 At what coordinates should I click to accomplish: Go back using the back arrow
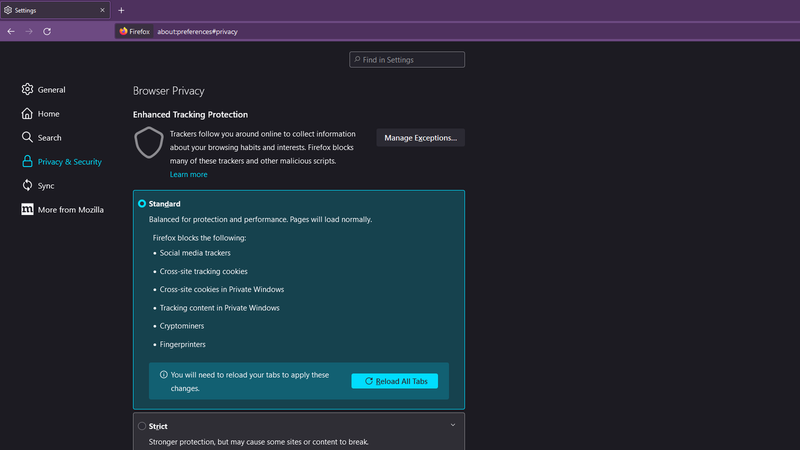click(x=11, y=31)
